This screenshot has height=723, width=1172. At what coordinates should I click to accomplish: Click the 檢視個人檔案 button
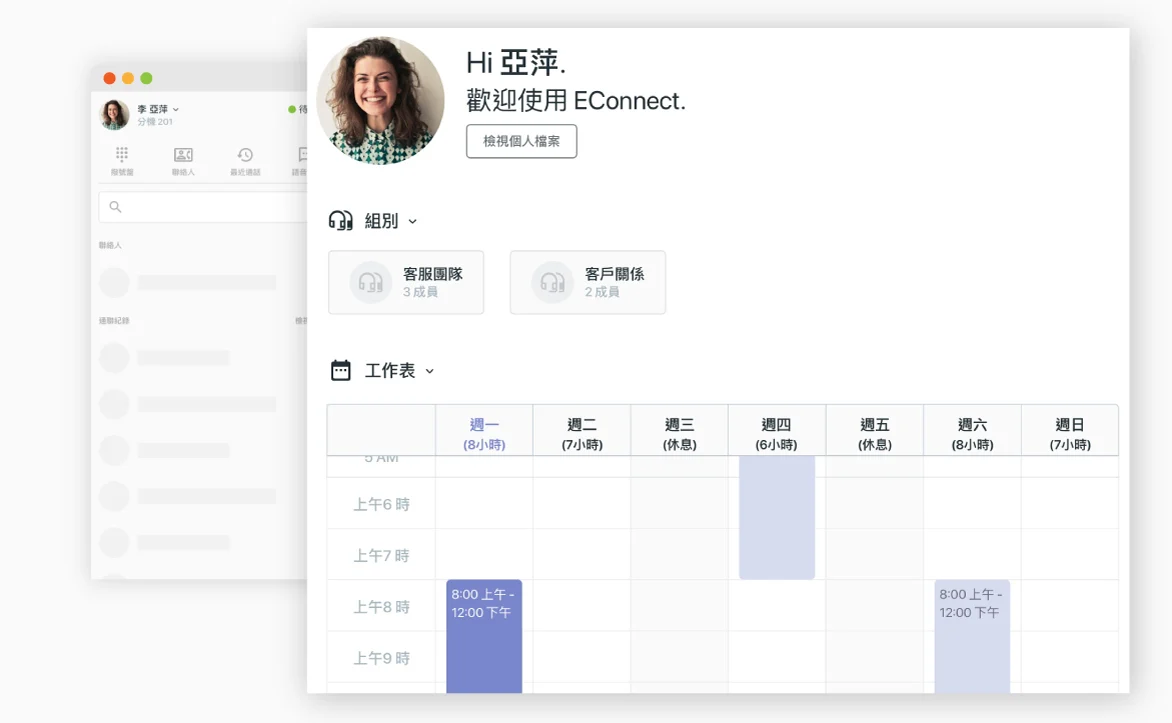click(521, 141)
